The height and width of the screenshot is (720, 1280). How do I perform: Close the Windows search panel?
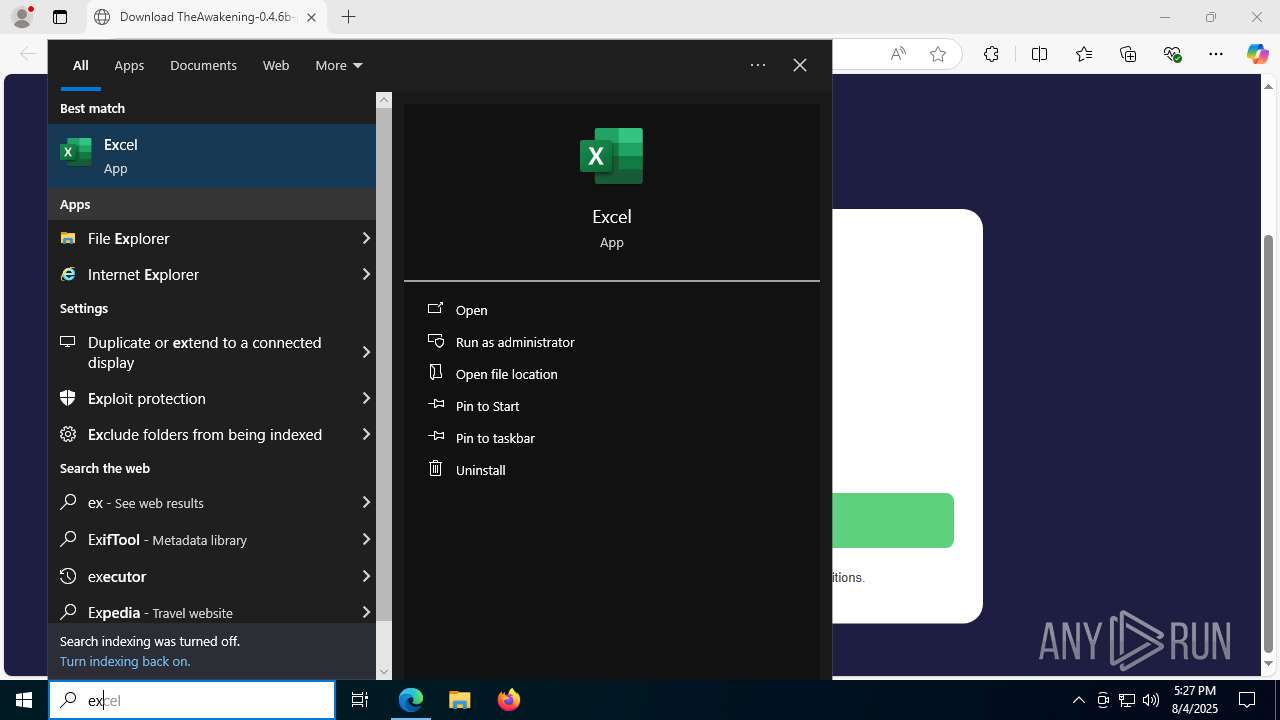800,65
